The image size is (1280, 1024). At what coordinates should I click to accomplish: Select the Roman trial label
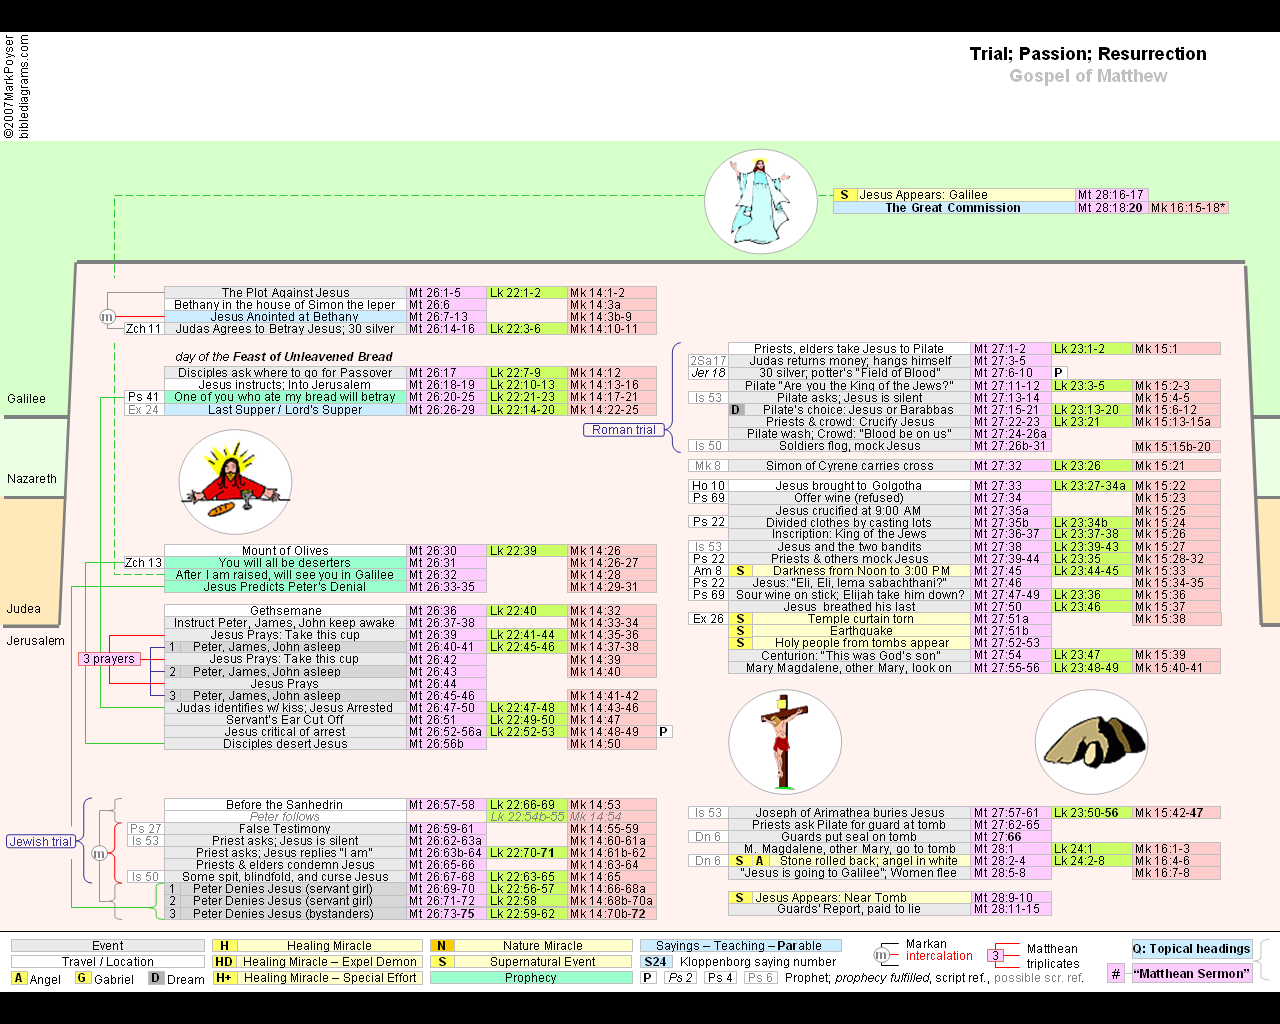point(624,429)
